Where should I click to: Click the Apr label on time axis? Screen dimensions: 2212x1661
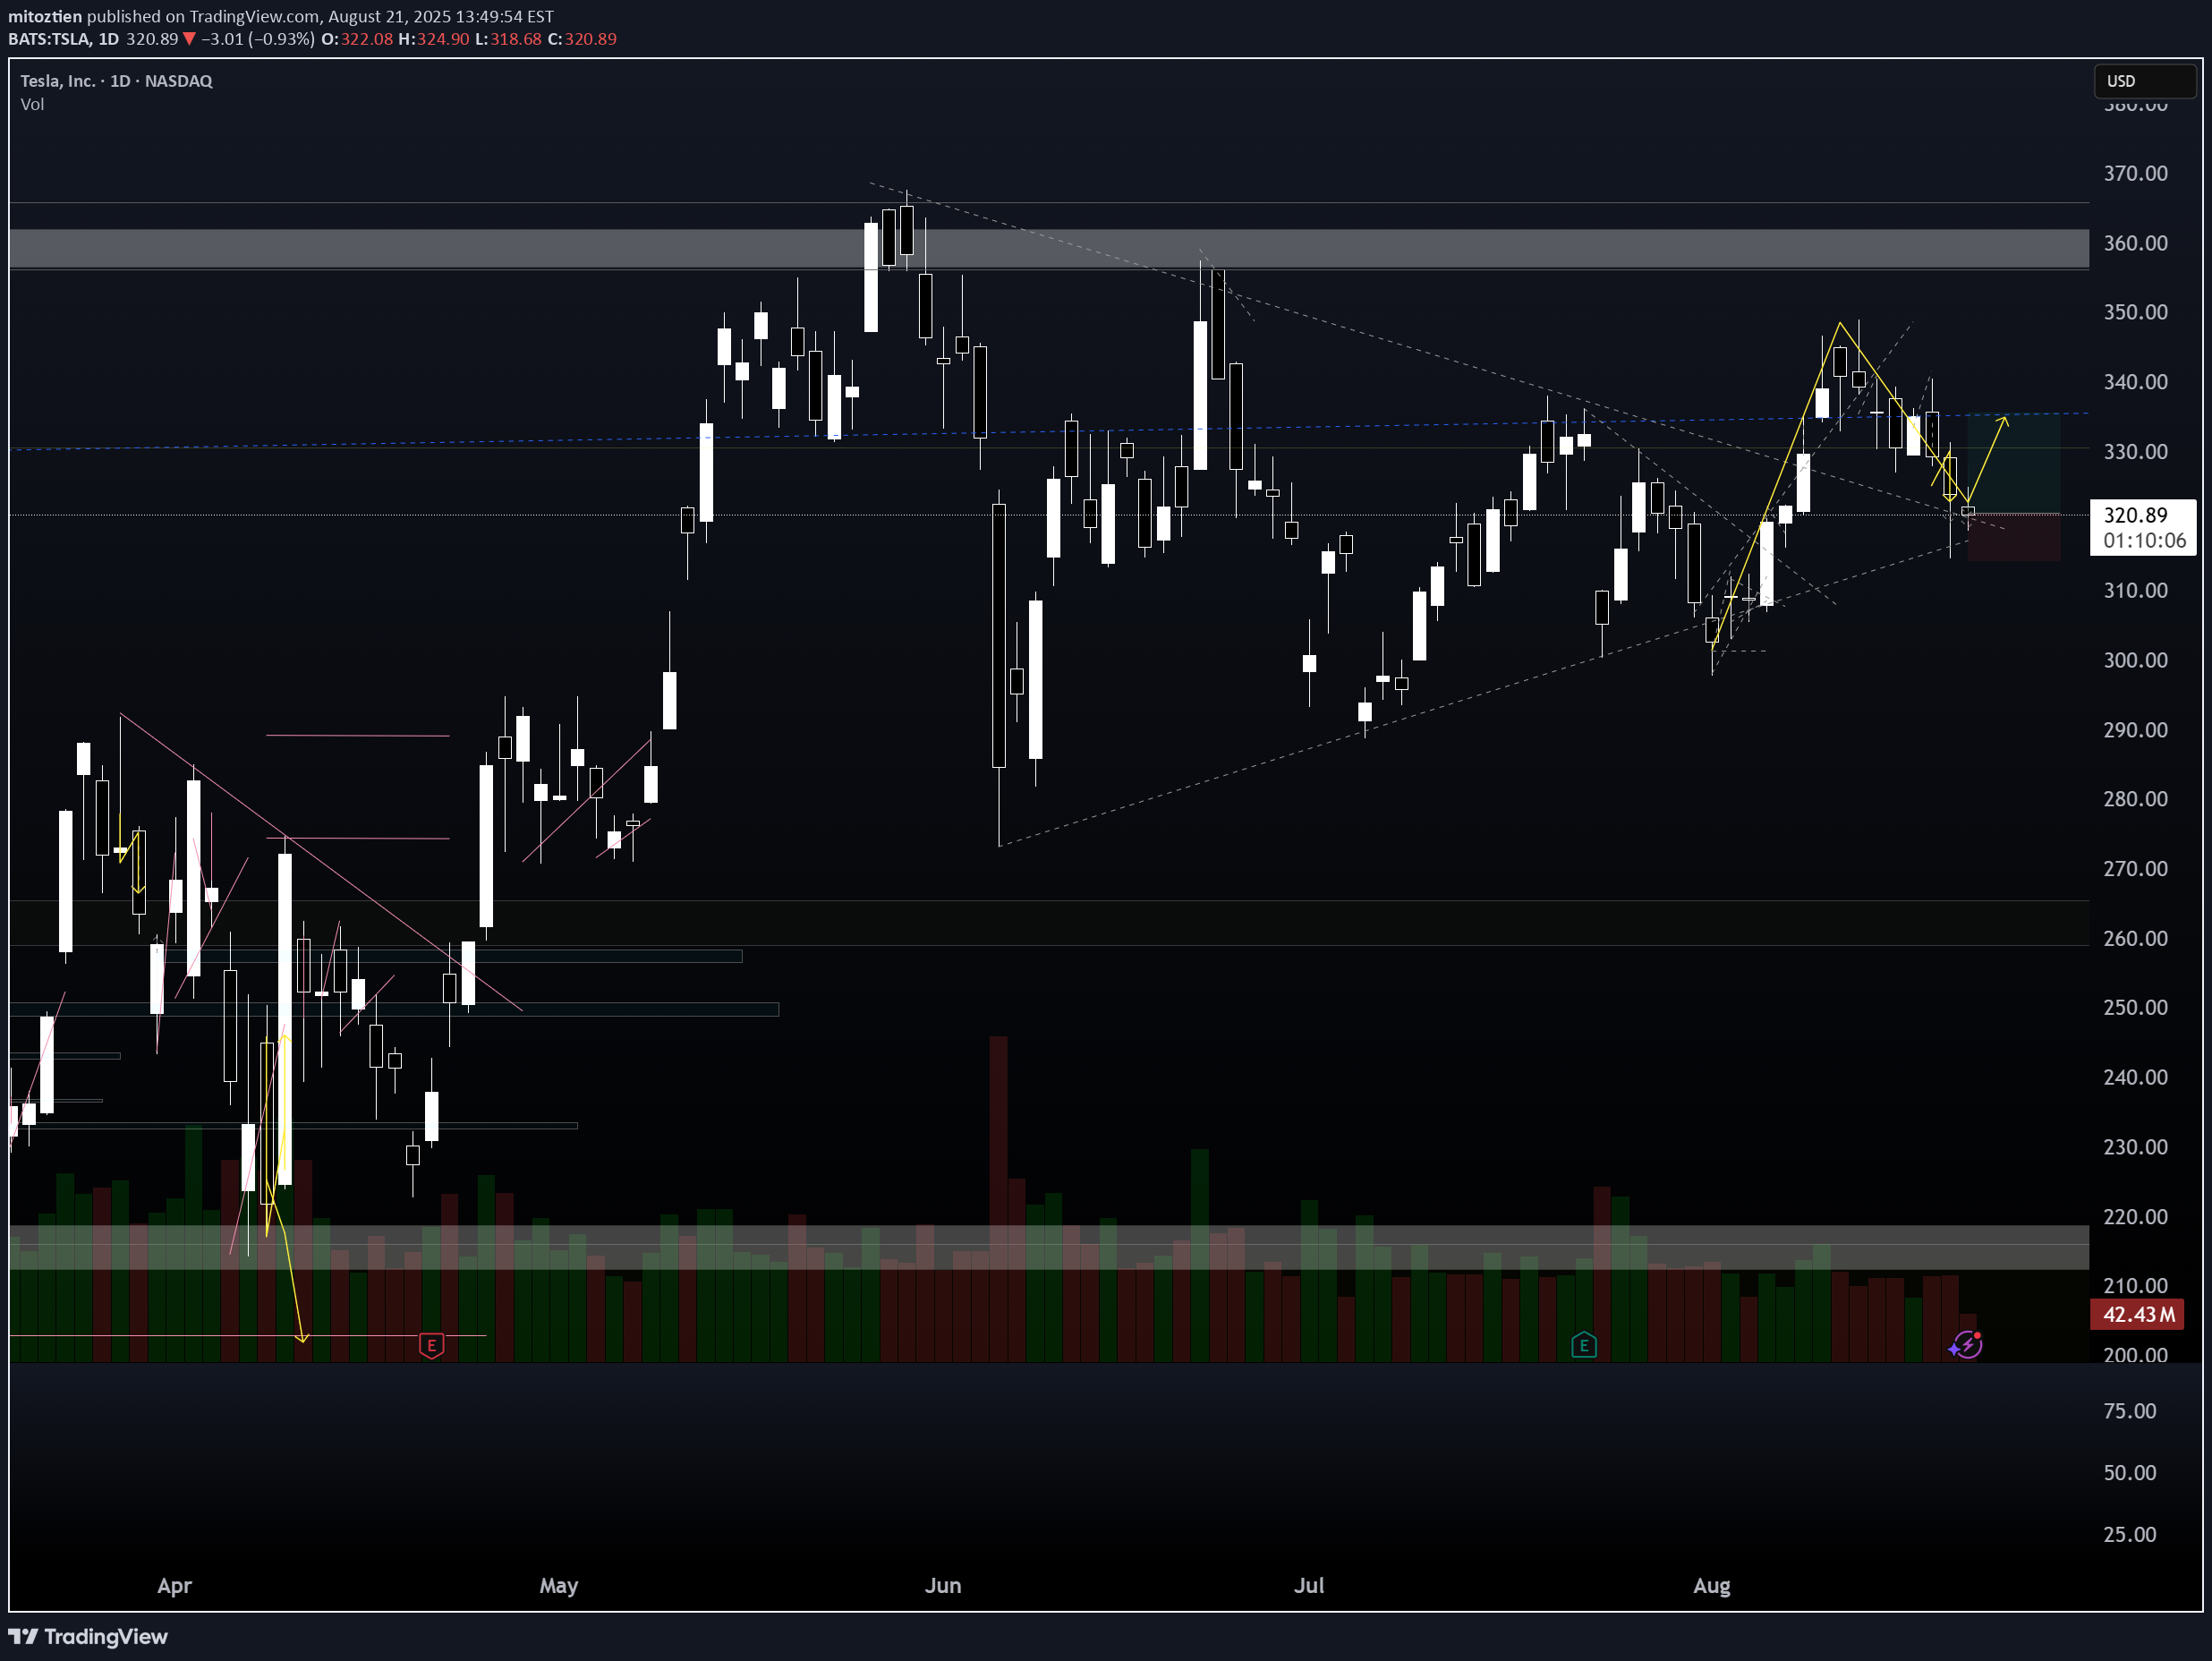pos(174,1585)
